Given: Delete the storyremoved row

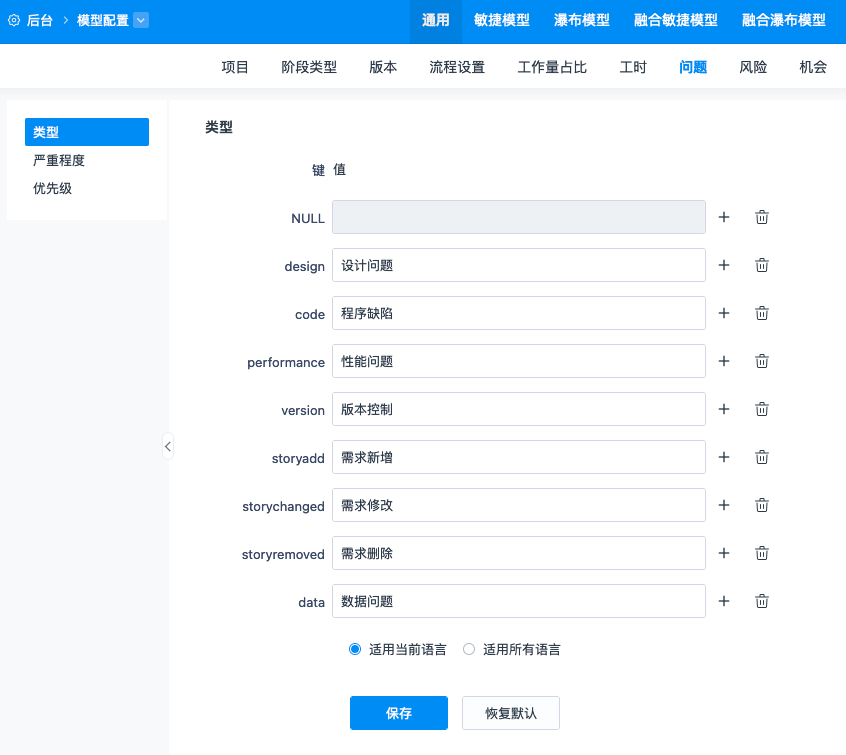Looking at the screenshot, I should [x=761, y=553].
